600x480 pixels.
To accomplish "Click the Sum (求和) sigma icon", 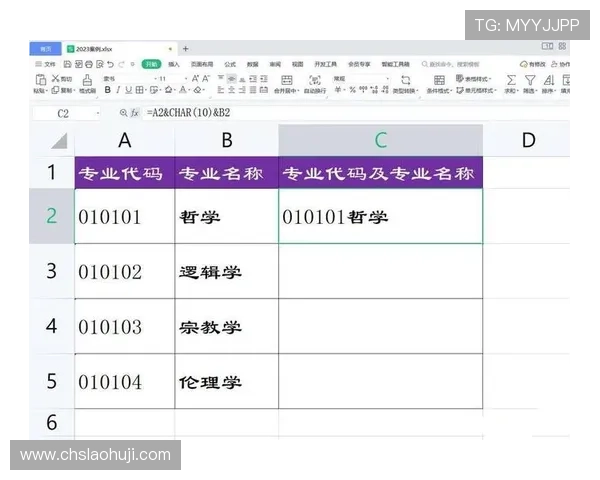I will click(511, 80).
